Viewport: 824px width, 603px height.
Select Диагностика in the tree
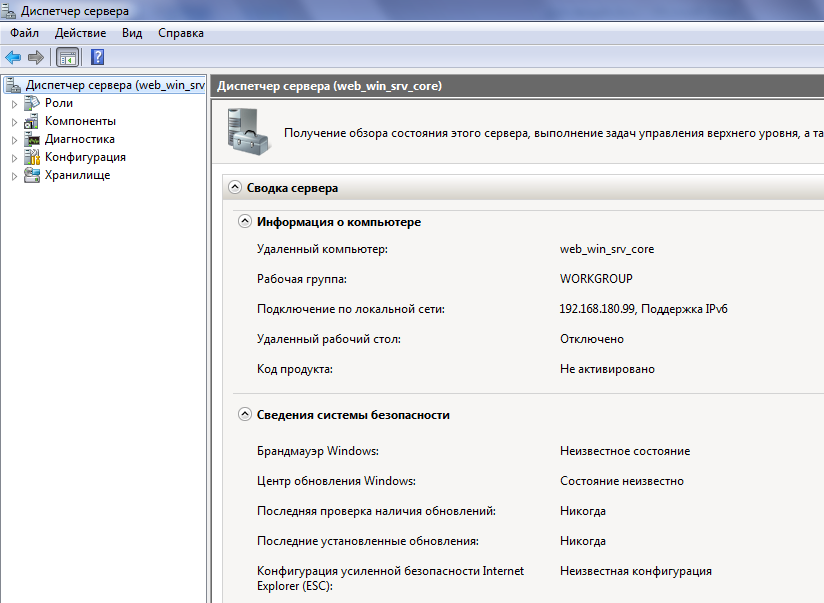point(80,139)
